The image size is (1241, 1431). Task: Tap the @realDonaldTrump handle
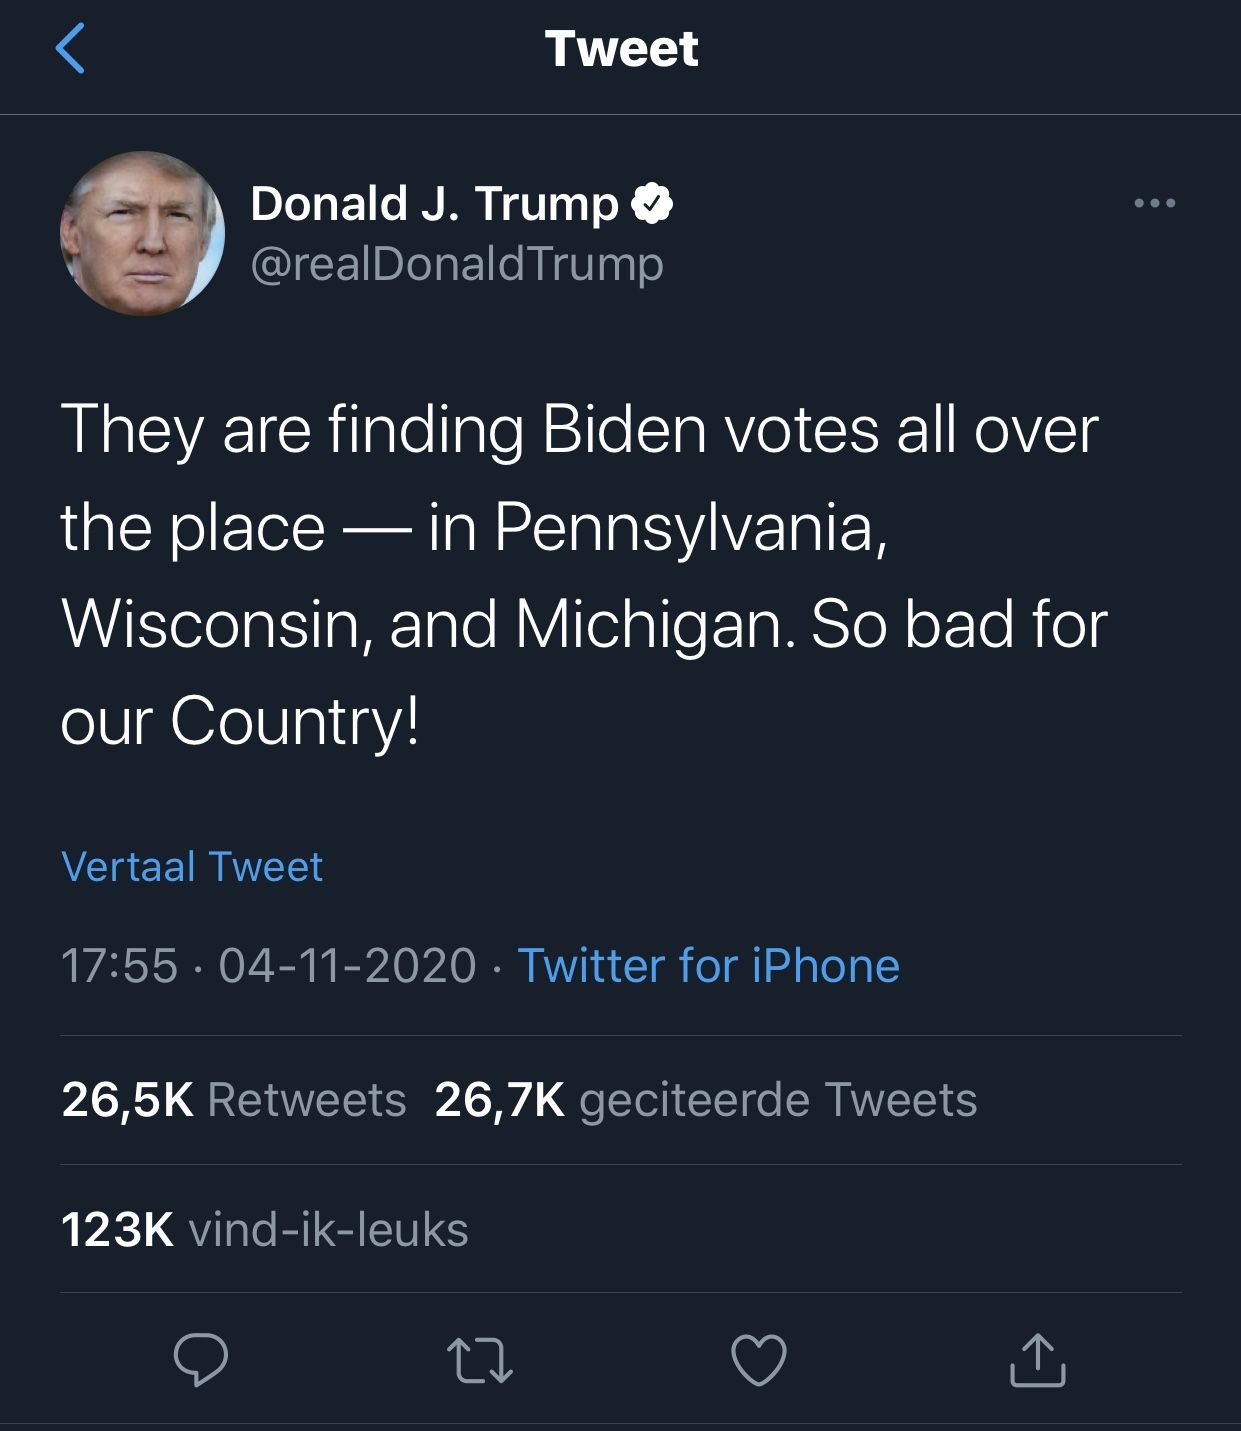457,264
